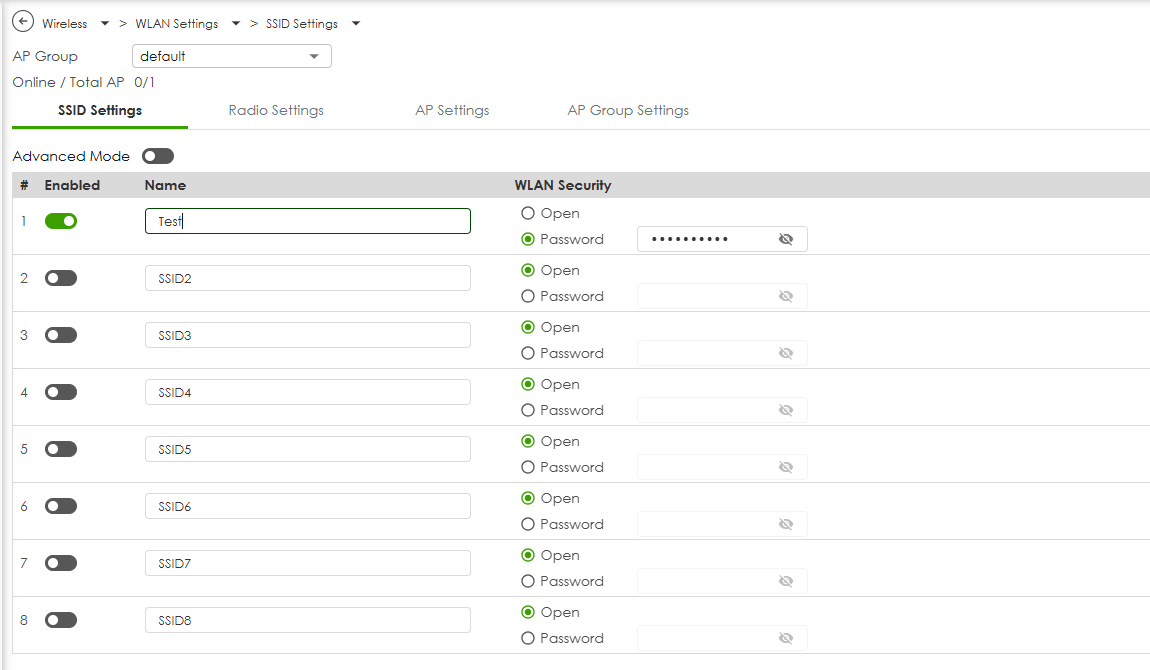Image resolution: width=1150 pixels, height=670 pixels.
Task: Click the SSID8 name field
Action: pyautogui.click(x=307, y=620)
